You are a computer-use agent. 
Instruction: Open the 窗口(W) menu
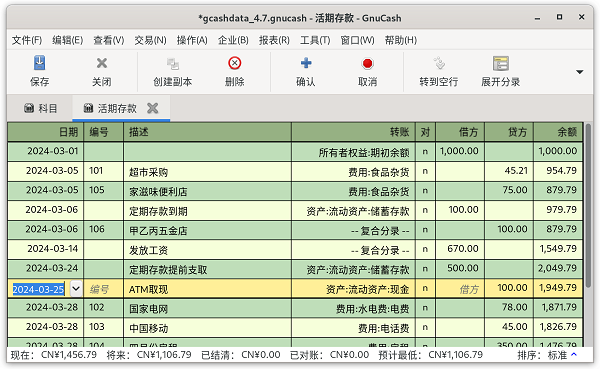point(357,40)
